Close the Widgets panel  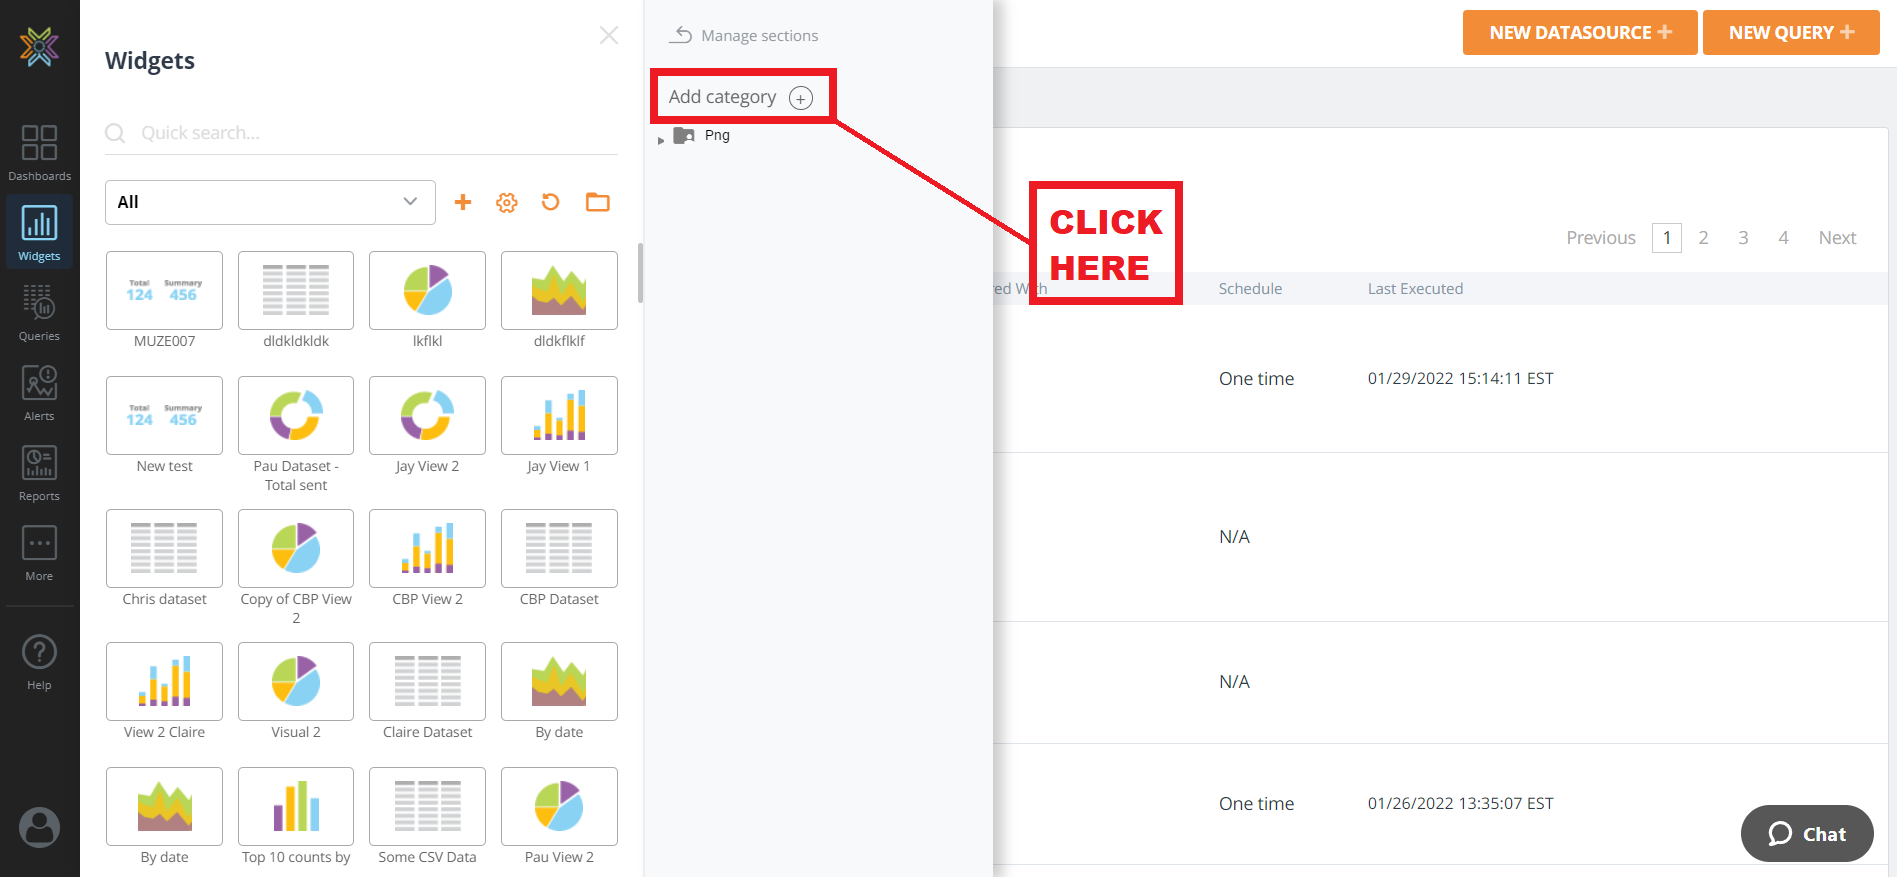coord(608,36)
